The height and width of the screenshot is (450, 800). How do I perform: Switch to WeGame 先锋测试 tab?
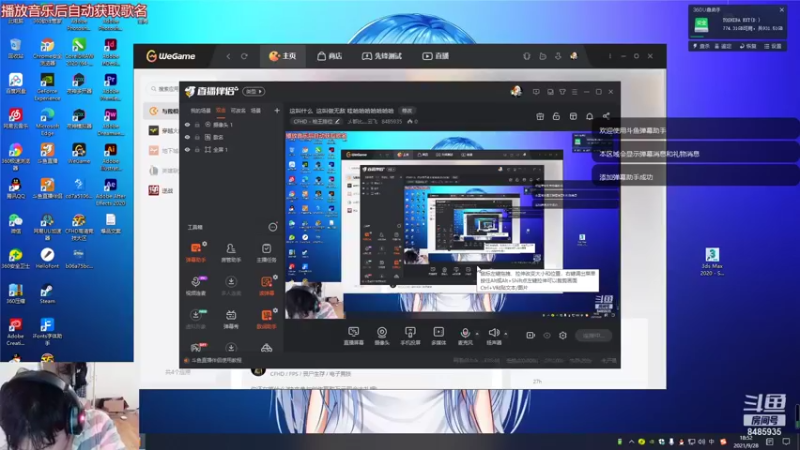coord(382,56)
